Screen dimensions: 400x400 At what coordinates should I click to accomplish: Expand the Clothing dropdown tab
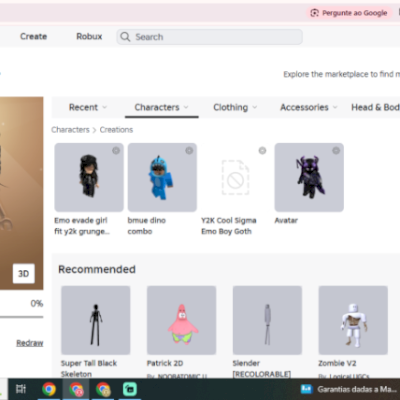click(x=235, y=107)
